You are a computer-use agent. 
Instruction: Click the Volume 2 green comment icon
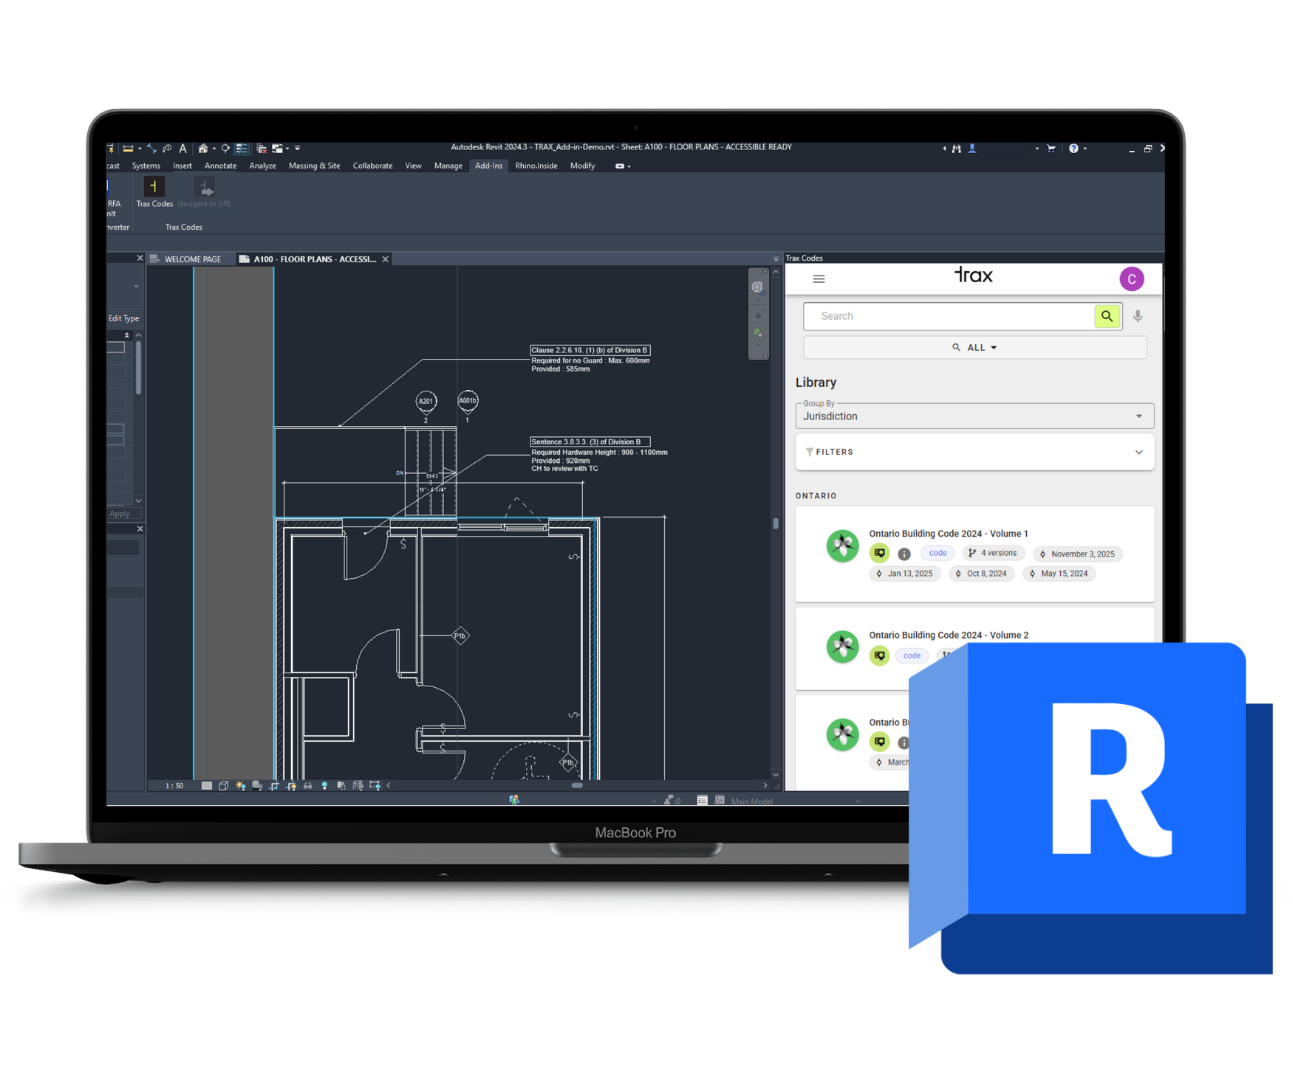point(879,656)
